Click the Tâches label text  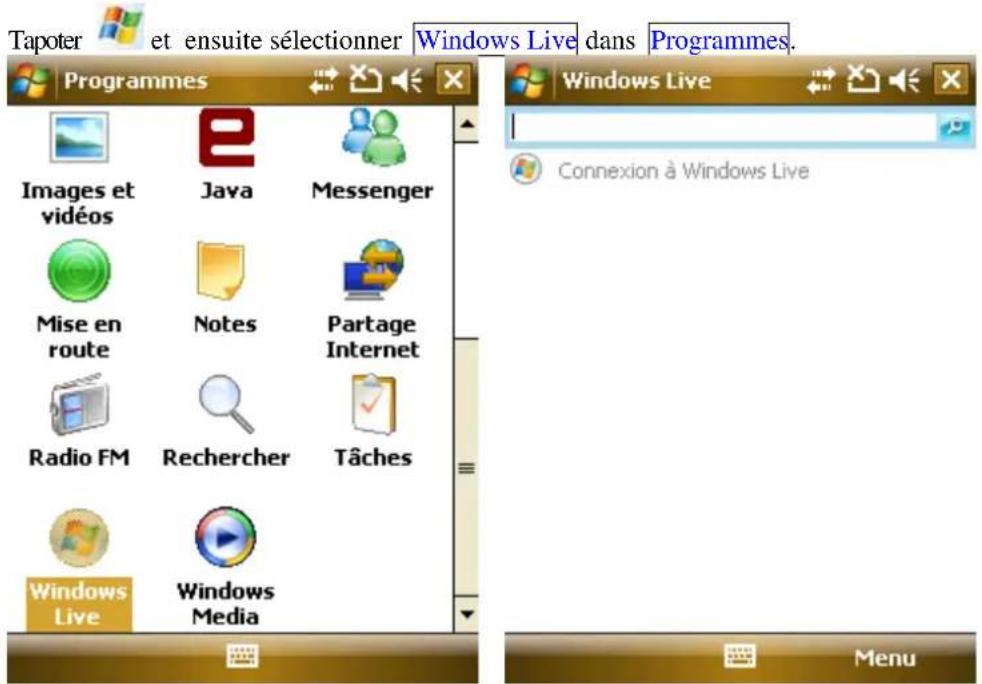coord(373,457)
